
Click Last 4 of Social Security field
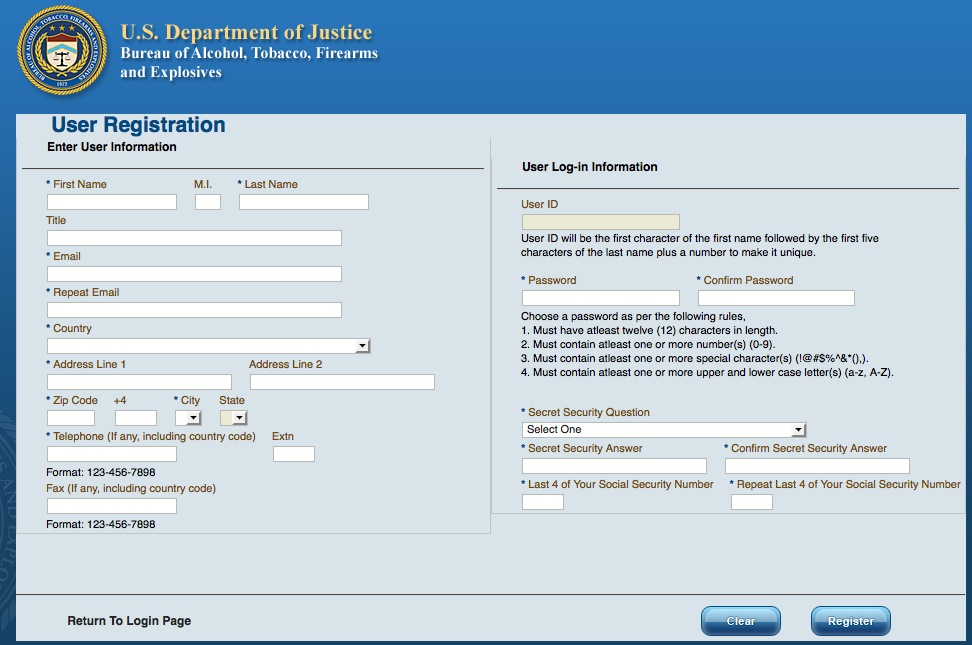(543, 502)
